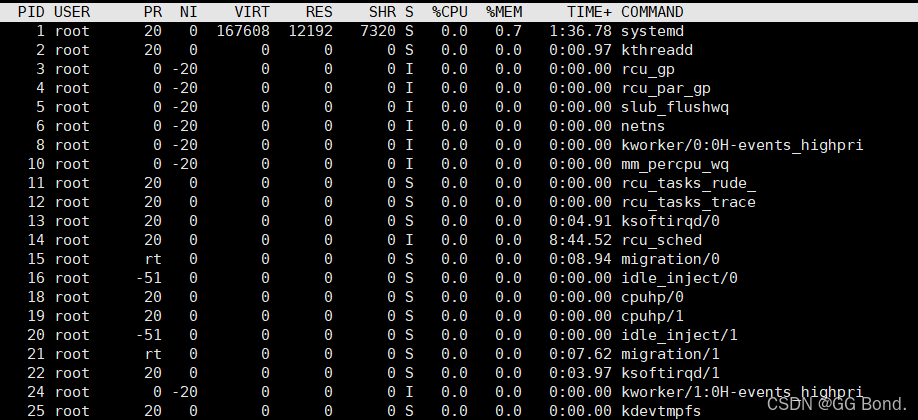Click the COMMAND column header
Image resolution: width=918 pixels, height=420 pixels.
652,12
